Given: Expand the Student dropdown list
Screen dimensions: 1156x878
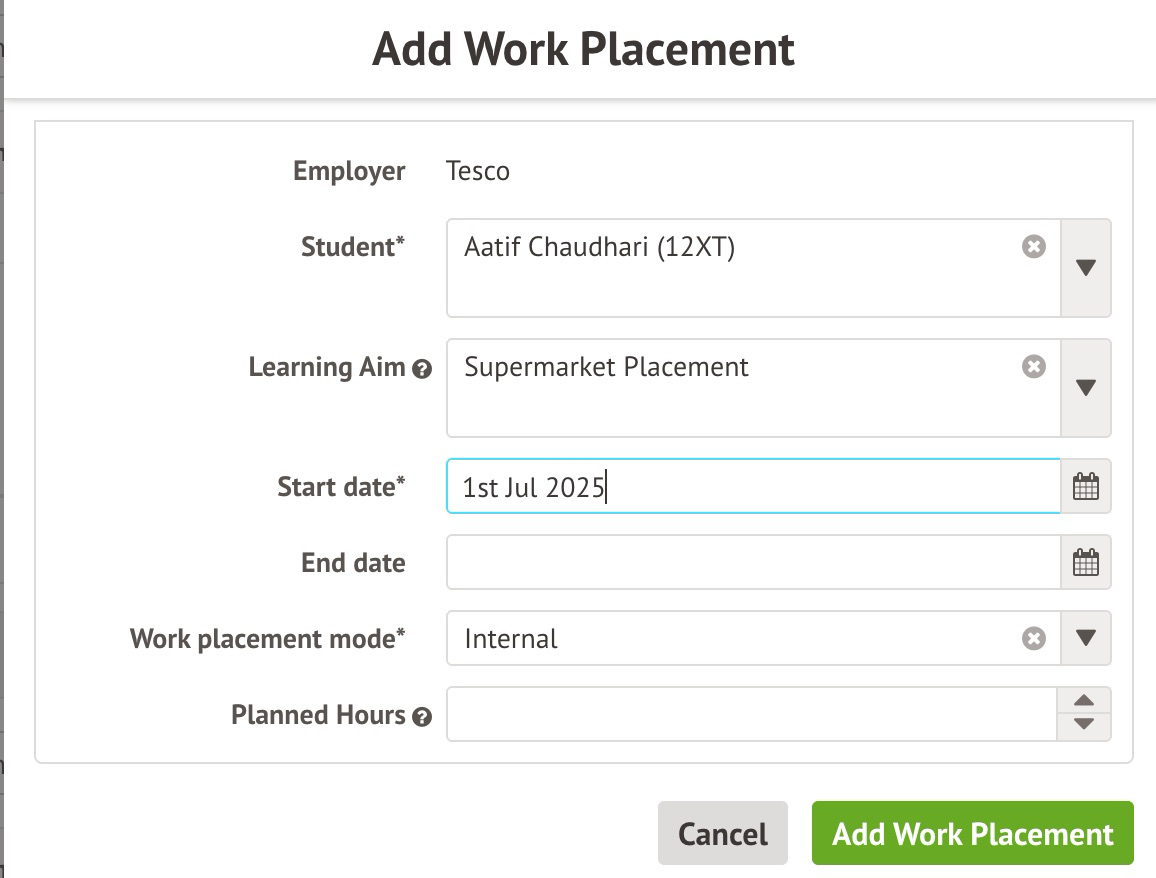Looking at the screenshot, I should (x=1086, y=268).
